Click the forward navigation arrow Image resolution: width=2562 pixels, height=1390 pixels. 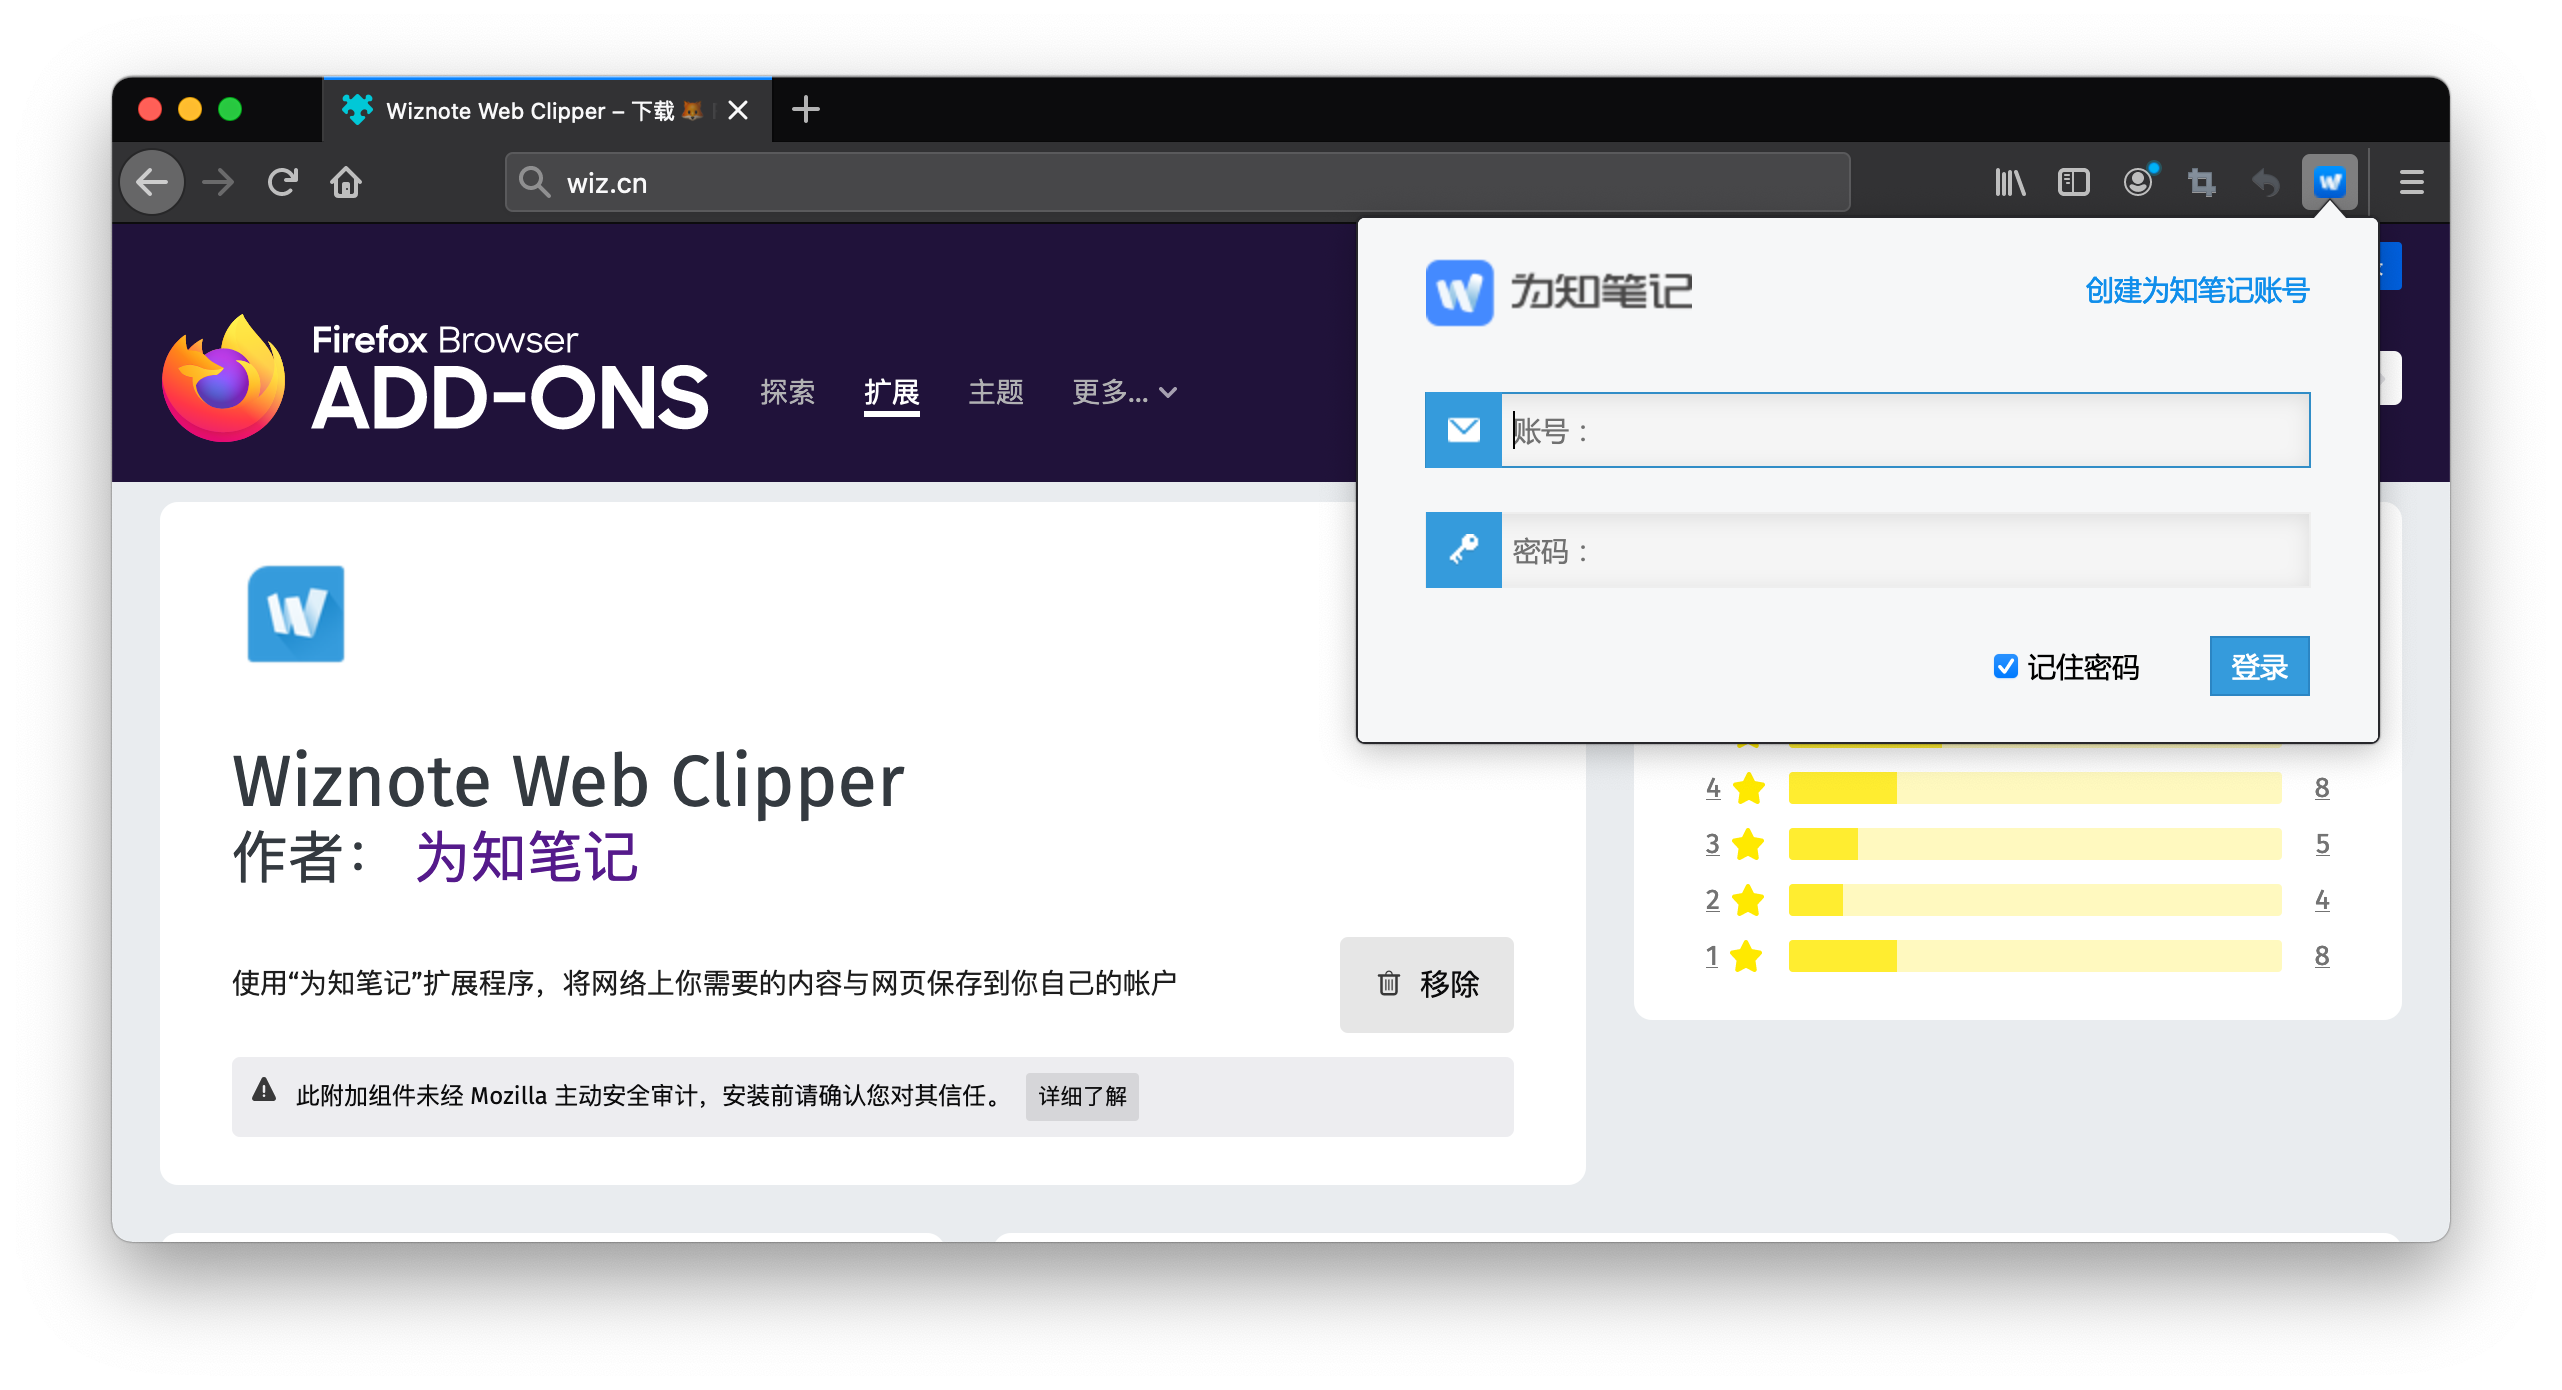218,183
